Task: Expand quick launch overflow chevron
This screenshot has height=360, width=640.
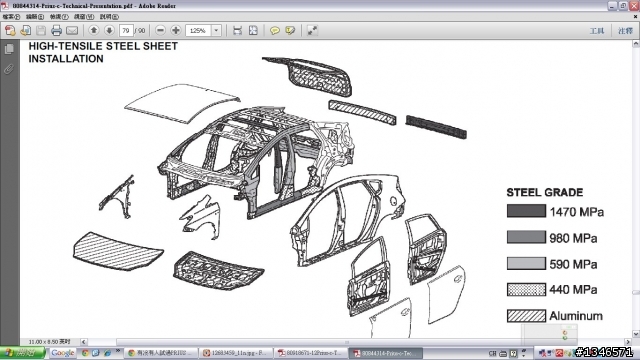Action: point(118,351)
